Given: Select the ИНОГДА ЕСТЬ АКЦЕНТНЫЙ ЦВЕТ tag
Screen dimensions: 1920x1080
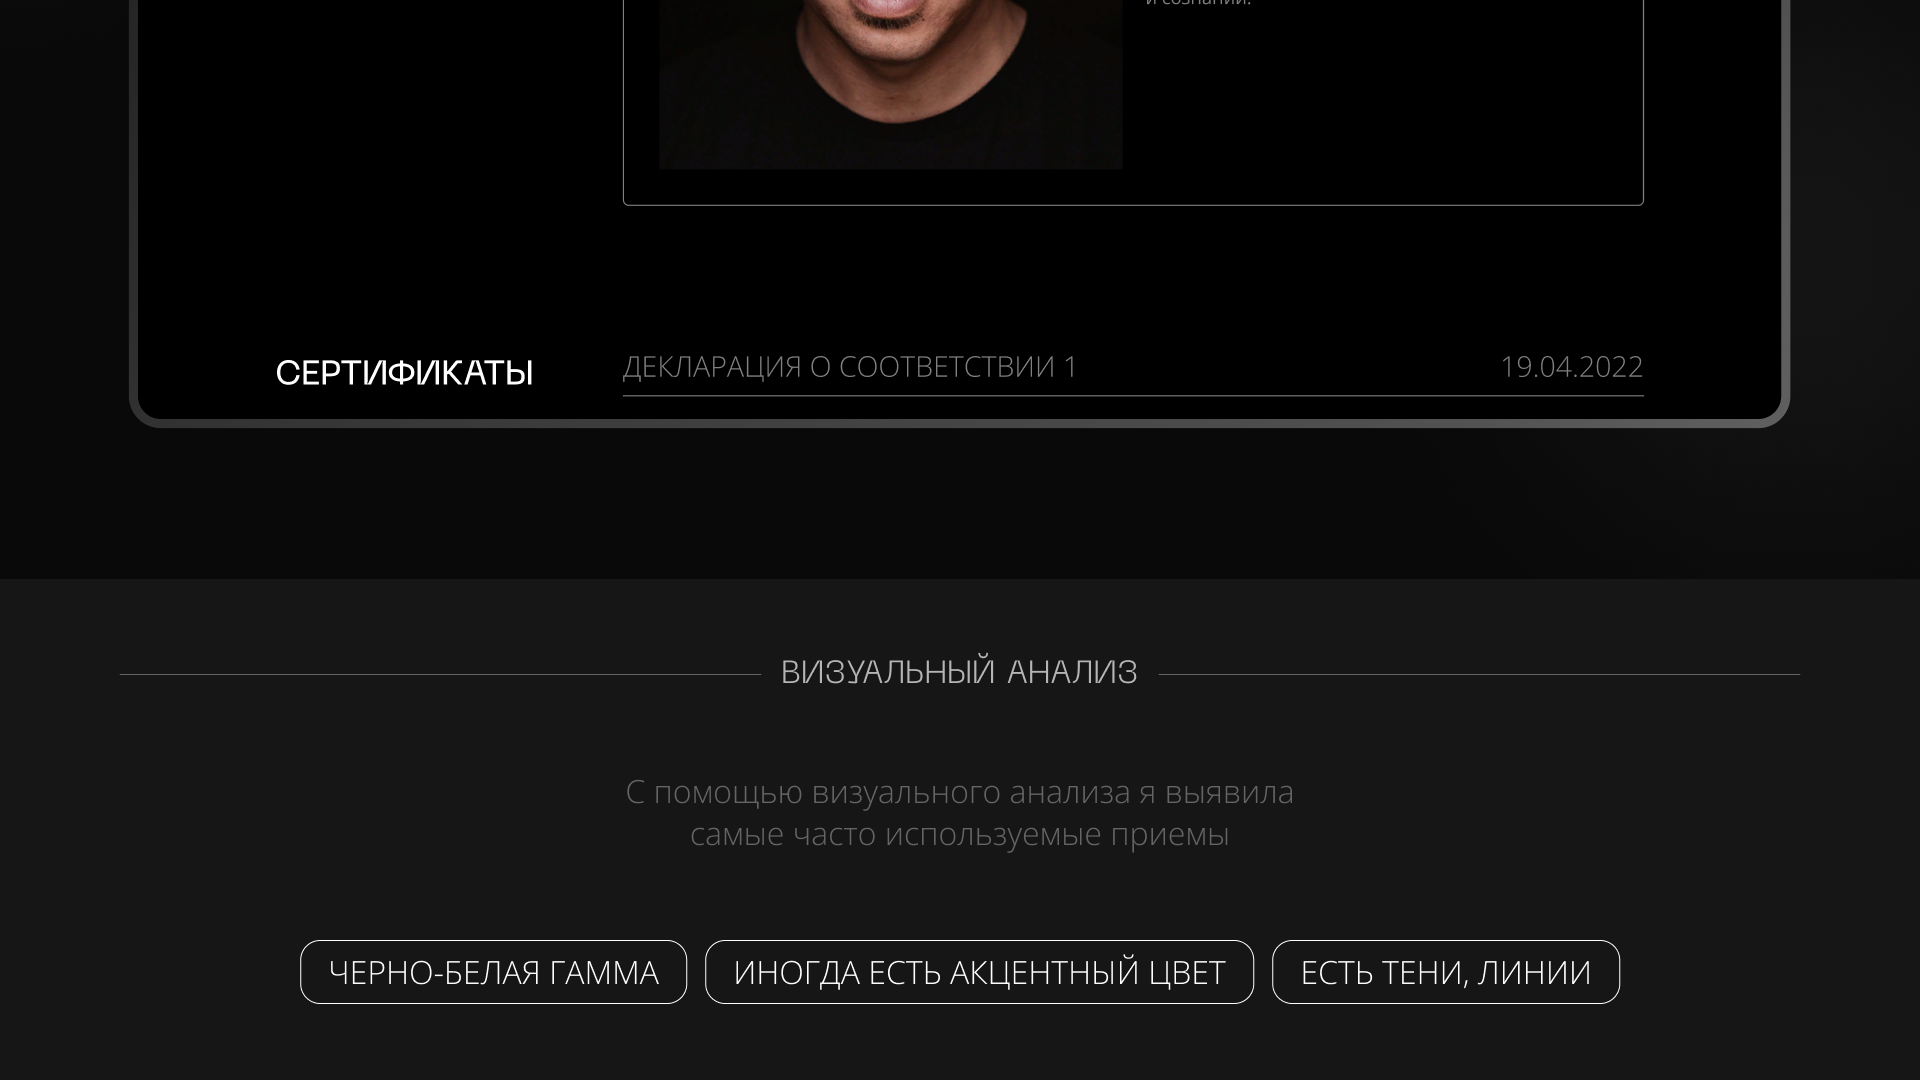Looking at the screenshot, I should point(979,972).
